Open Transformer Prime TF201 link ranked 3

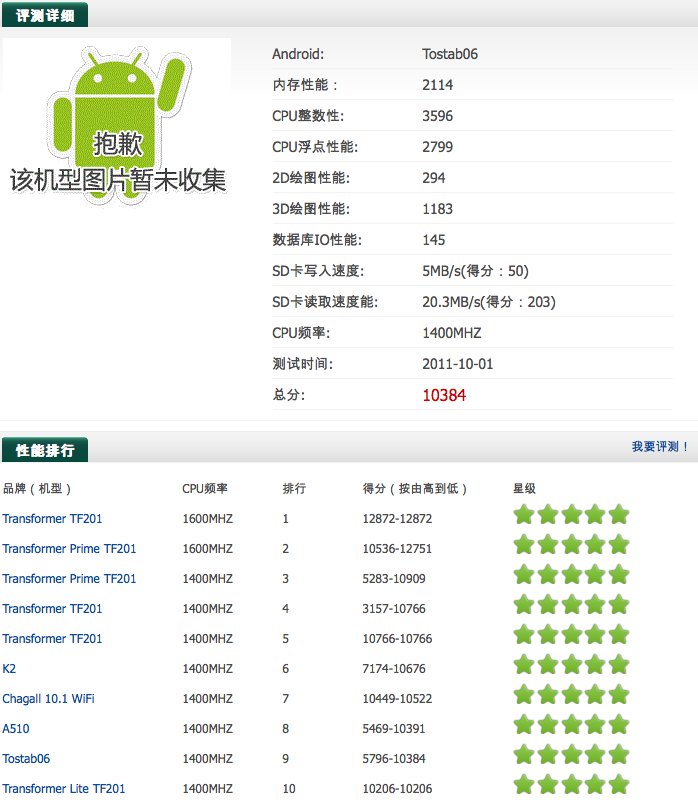[x=69, y=579]
